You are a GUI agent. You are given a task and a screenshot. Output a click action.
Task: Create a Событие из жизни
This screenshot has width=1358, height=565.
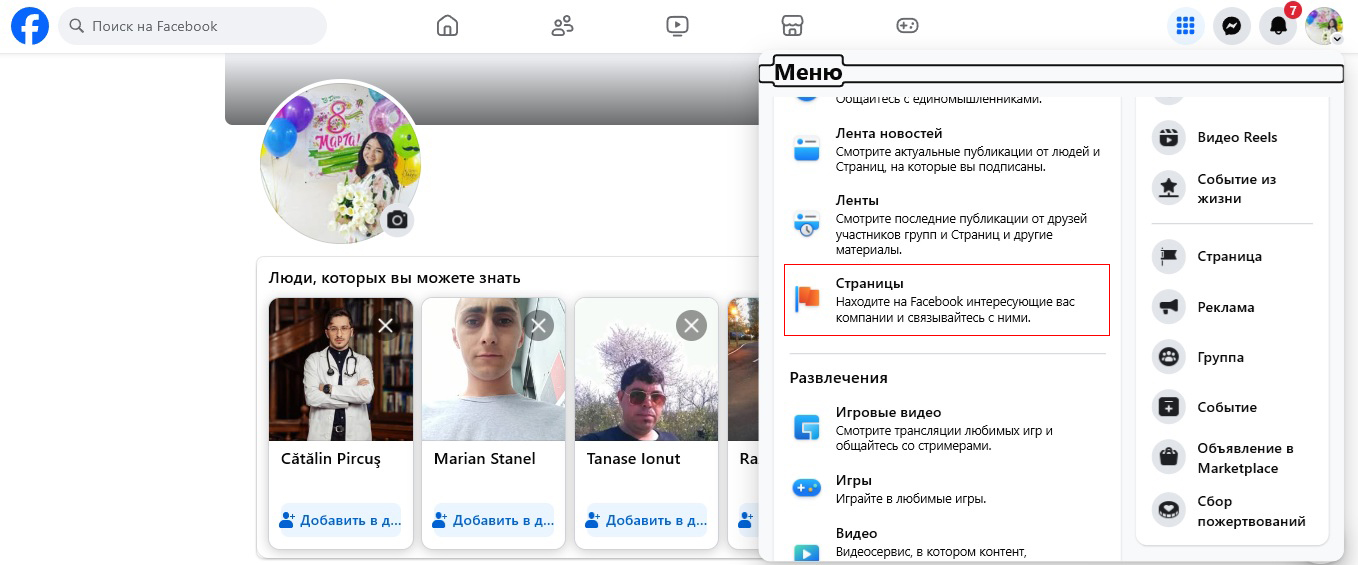(1232, 189)
